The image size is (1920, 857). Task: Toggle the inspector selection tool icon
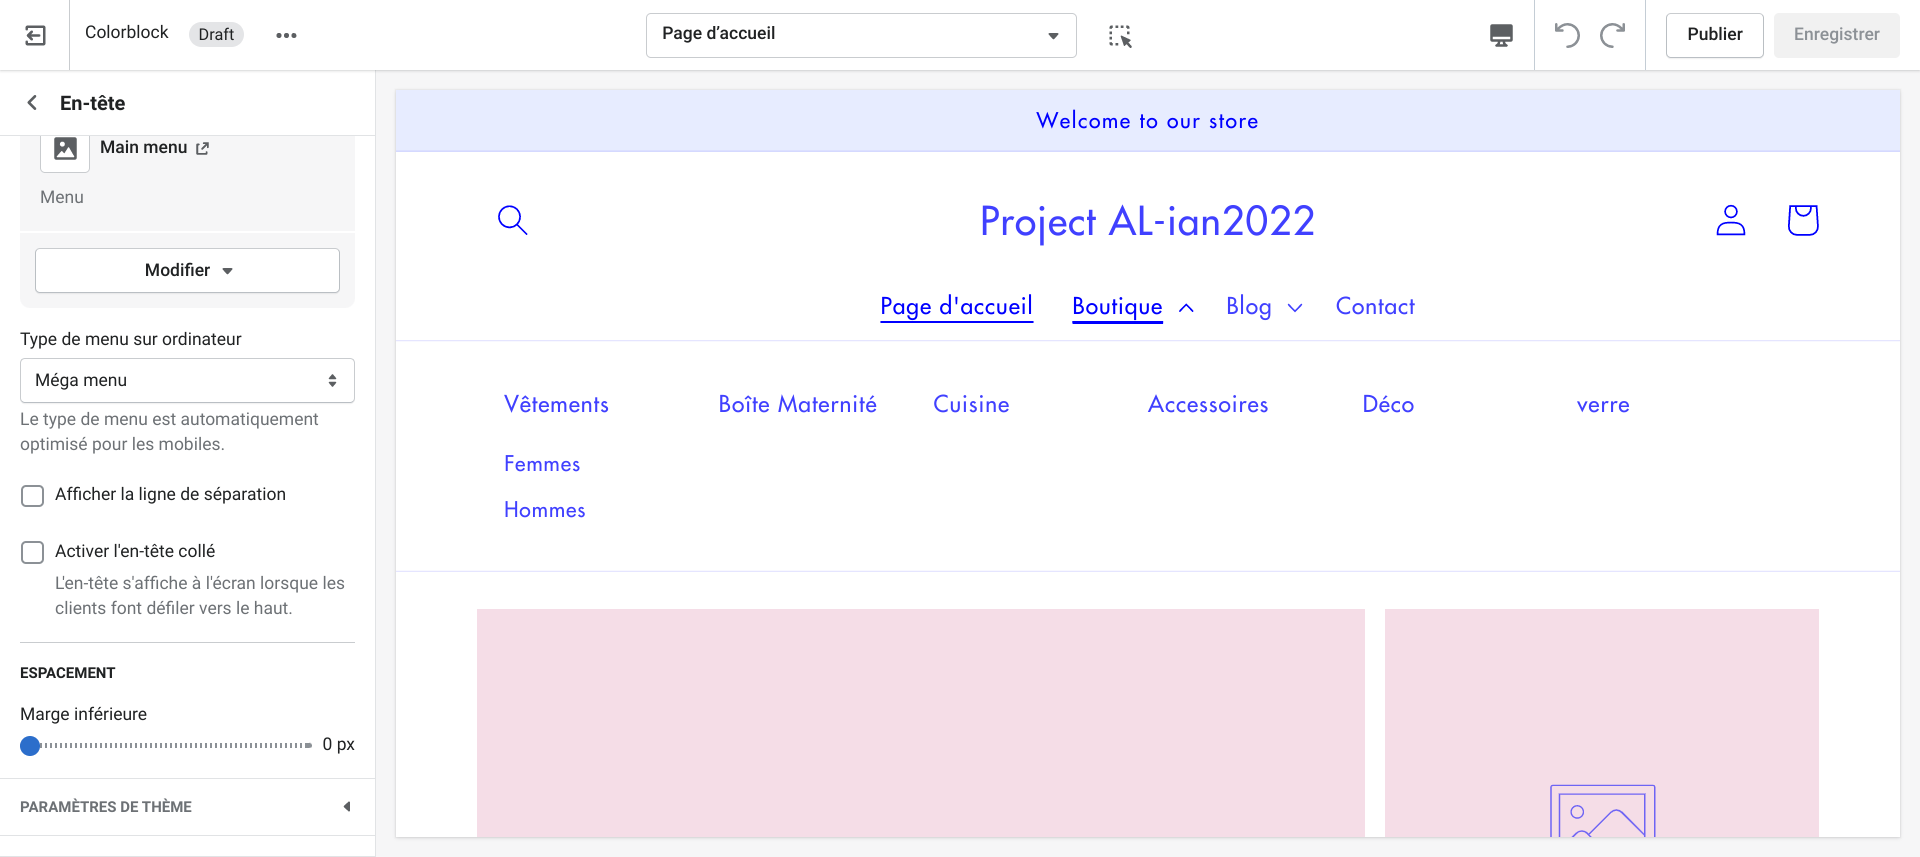coord(1120,36)
